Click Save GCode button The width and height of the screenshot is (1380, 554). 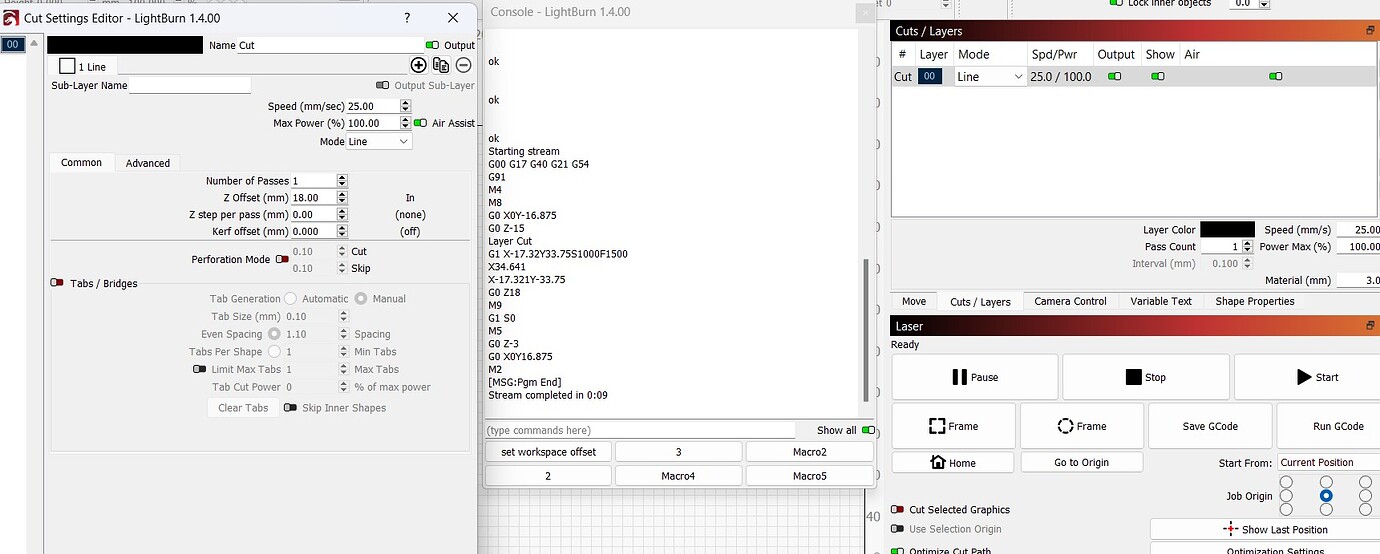point(1209,426)
